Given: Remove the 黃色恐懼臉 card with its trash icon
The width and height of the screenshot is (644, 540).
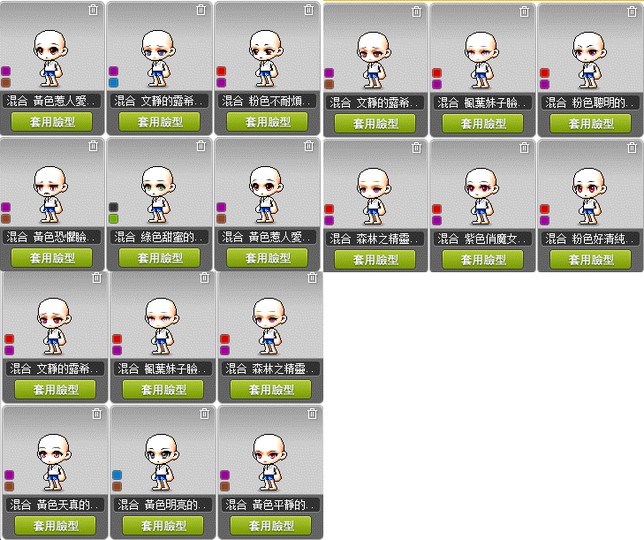Looking at the screenshot, I should tap(93, 146).
